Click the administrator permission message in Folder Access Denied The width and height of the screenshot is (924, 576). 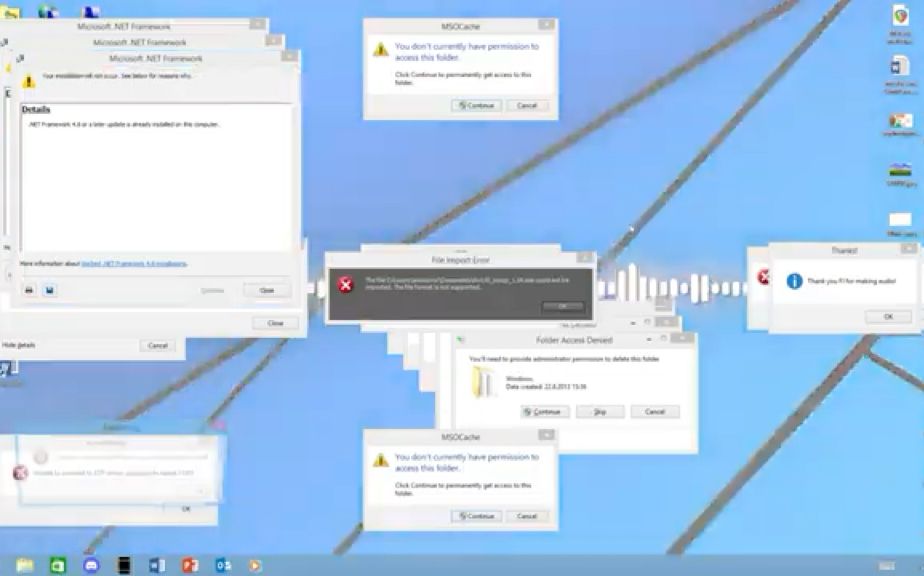click(x=564, y=358)
